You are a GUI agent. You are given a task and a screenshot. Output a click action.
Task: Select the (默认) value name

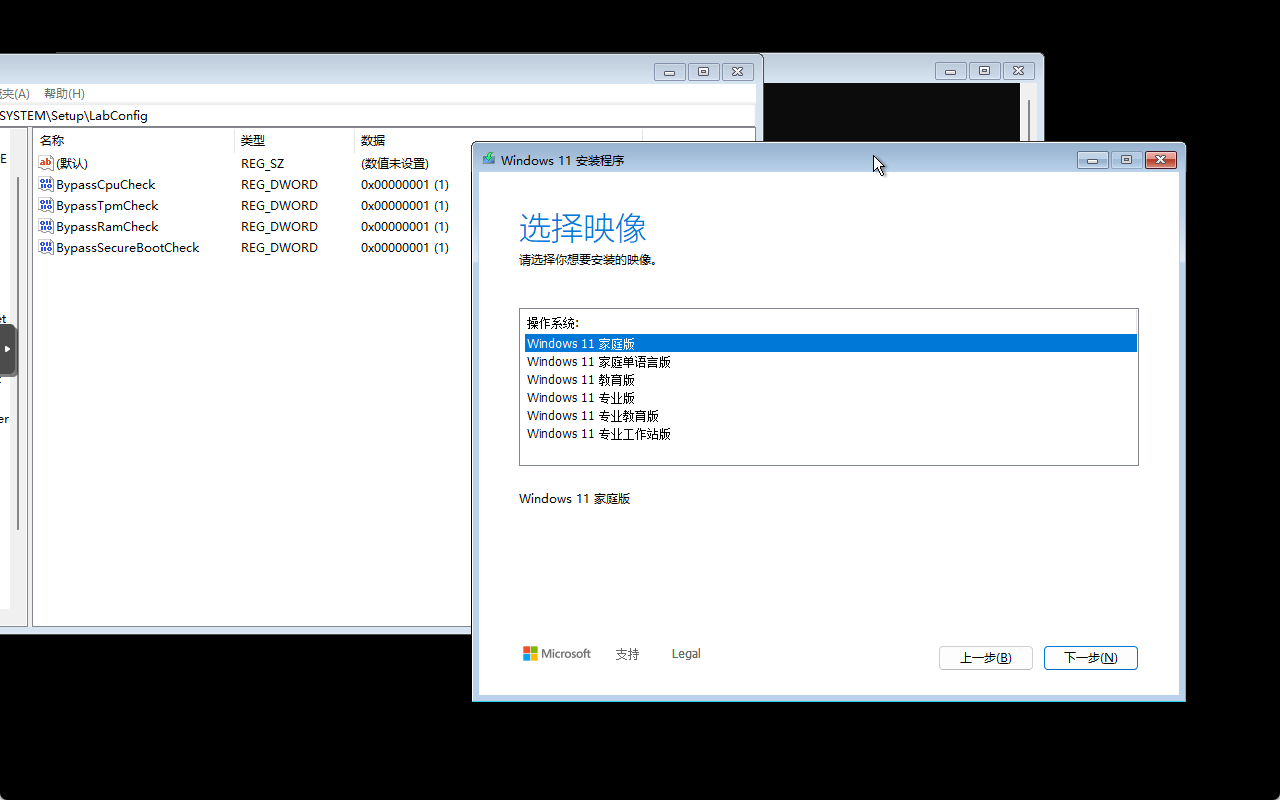point(72,164)
